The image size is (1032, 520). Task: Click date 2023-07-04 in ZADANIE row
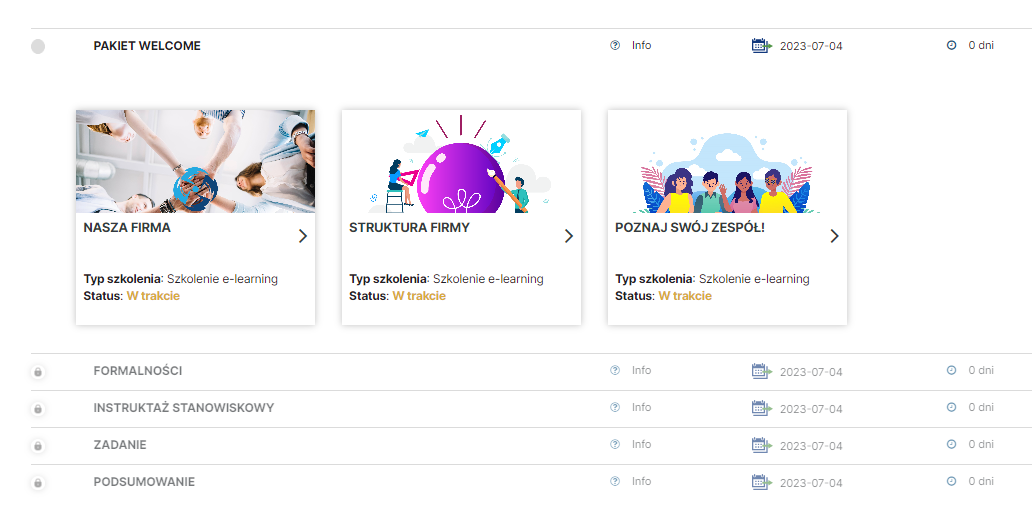tap(811, 446)
